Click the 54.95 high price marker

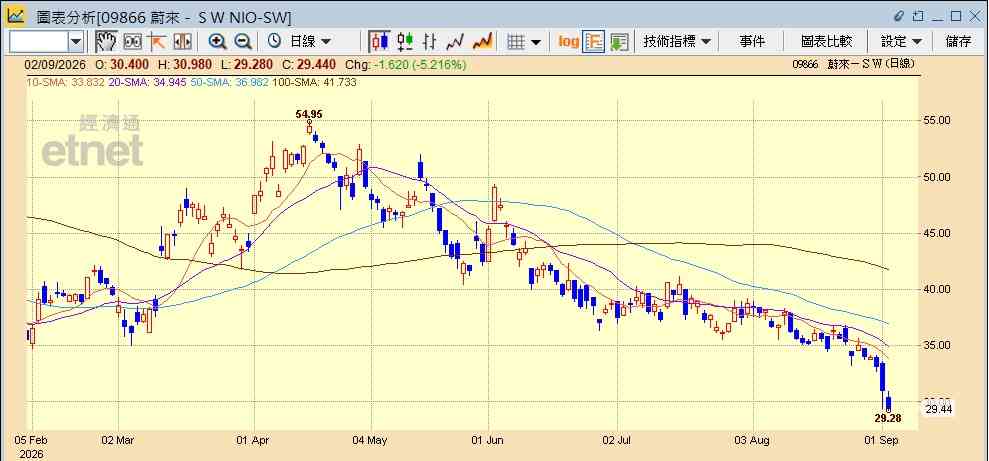309,114
